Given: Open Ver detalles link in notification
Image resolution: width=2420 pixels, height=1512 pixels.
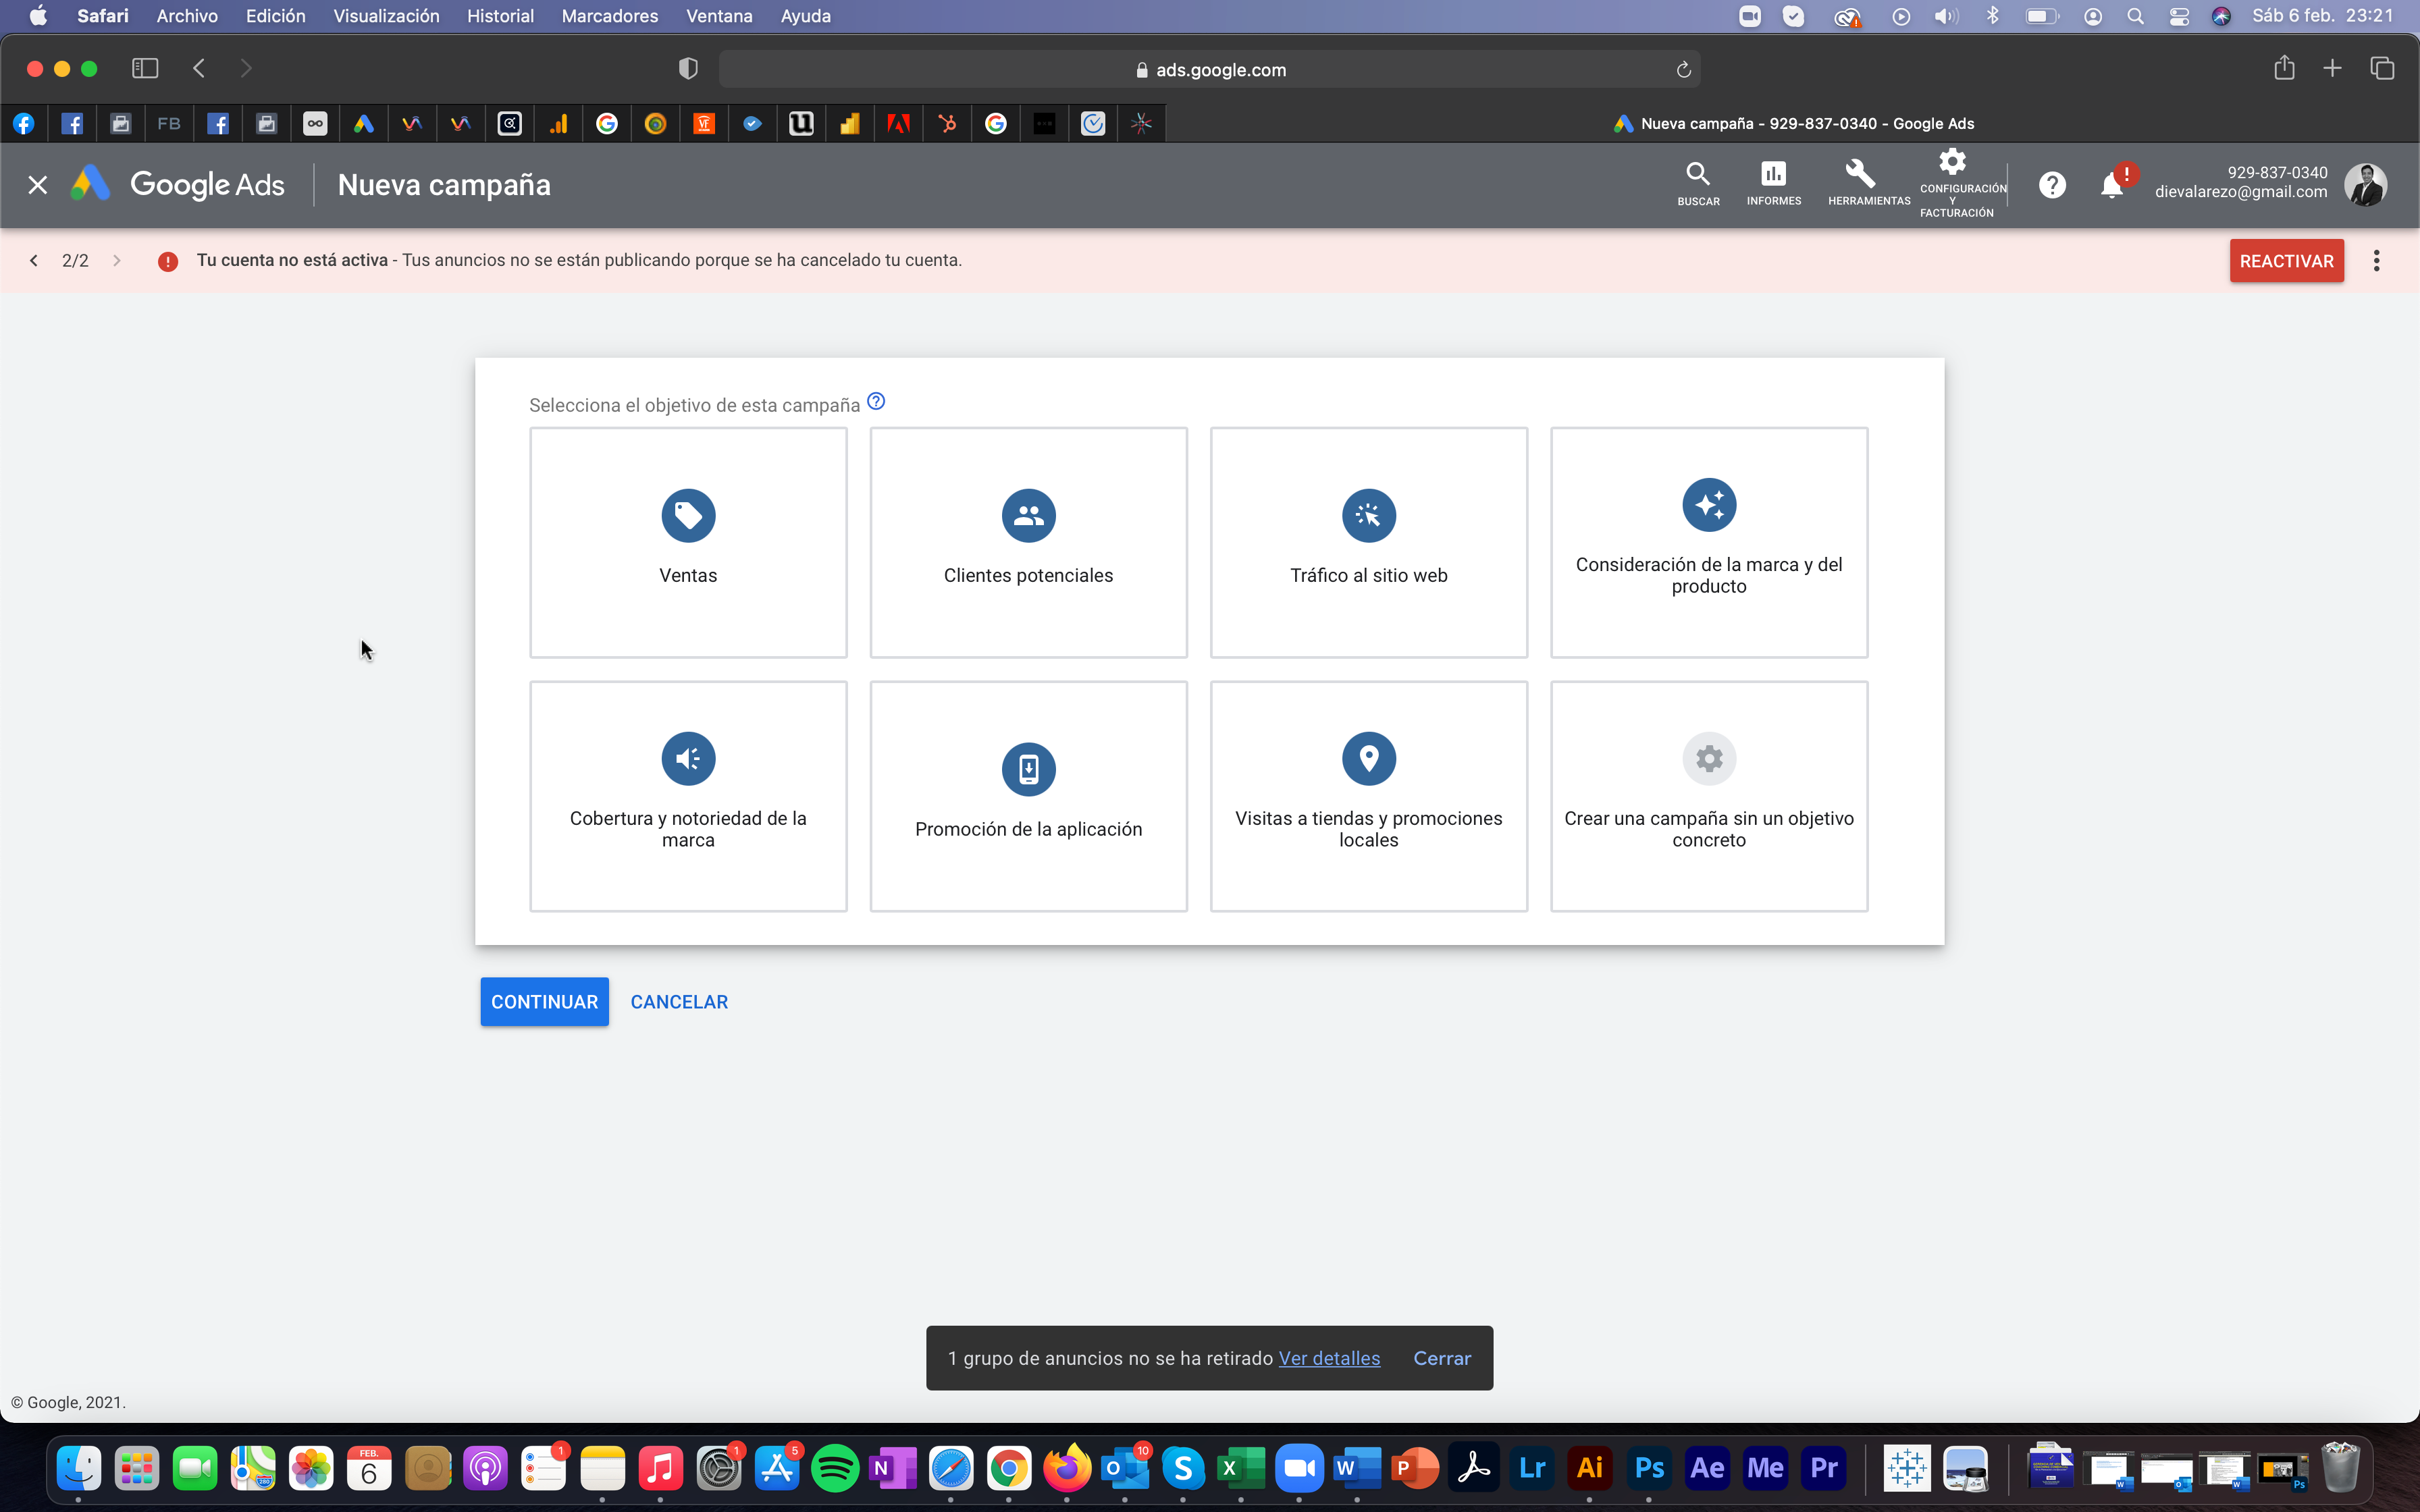Looking at the screenshot, I should click(1329, 1358).
